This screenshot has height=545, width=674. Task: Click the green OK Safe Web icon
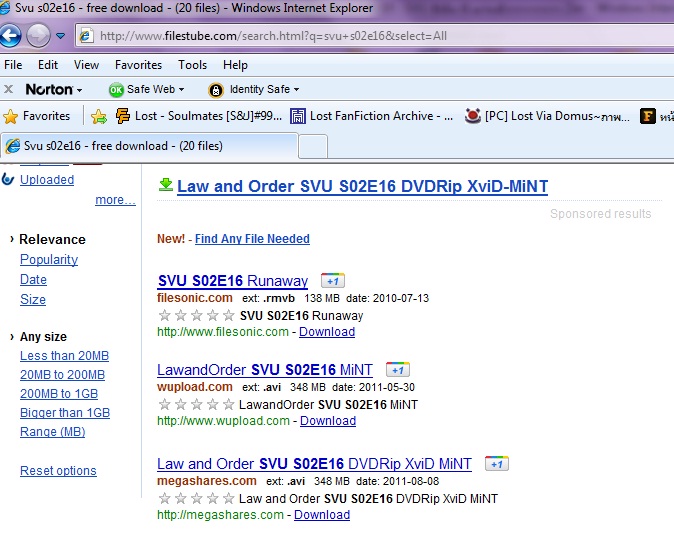116,90
